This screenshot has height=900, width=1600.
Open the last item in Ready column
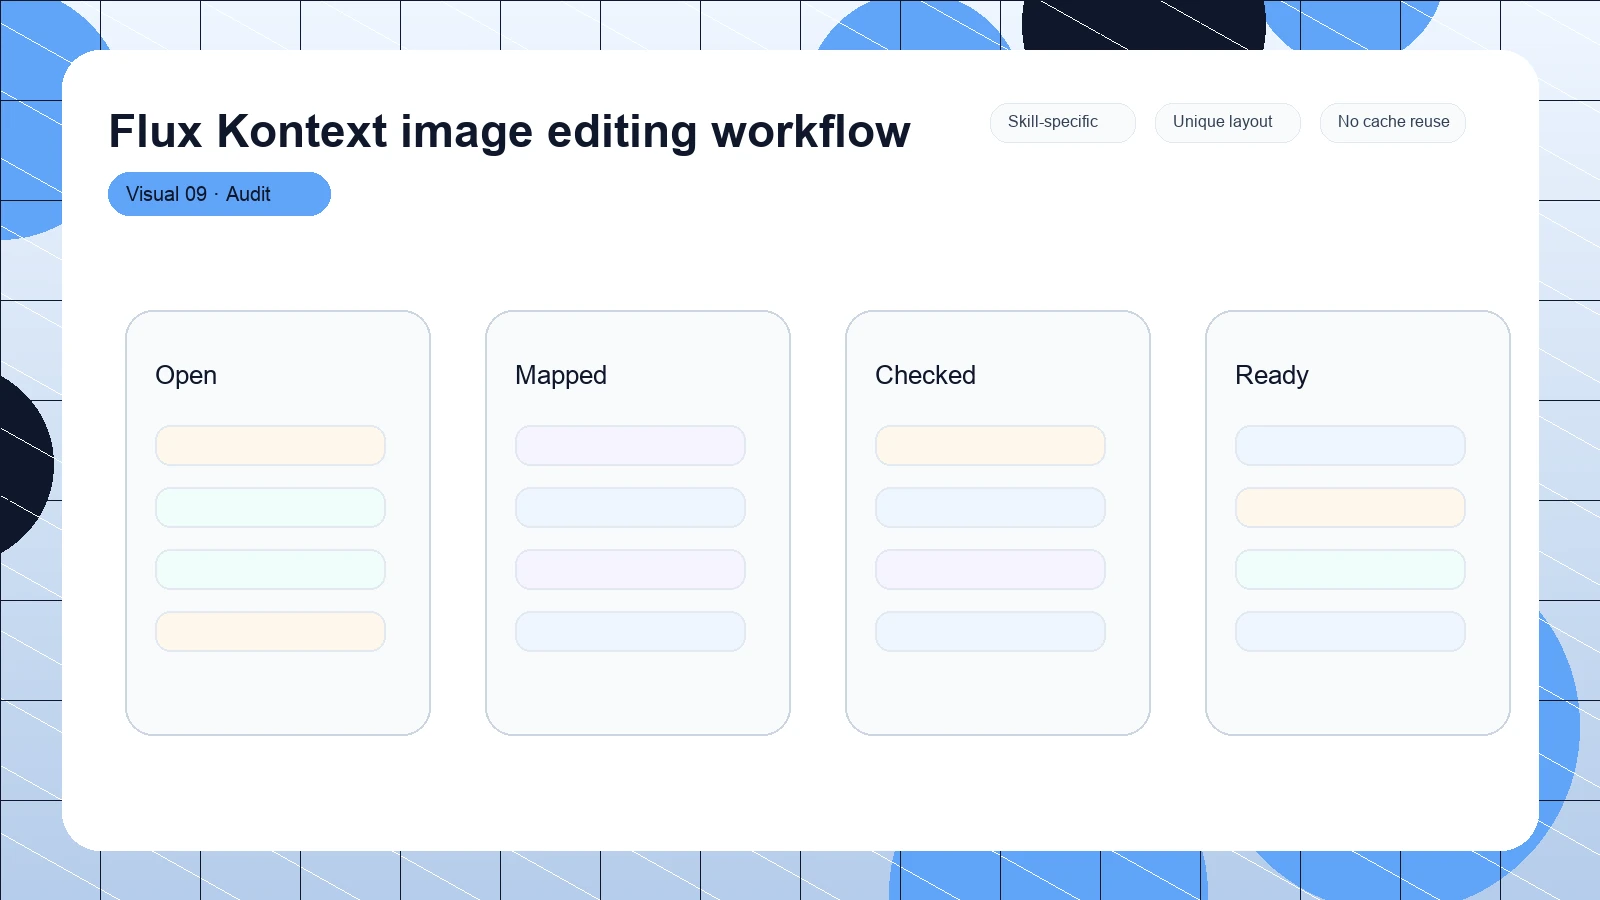tap(1350, 631)
